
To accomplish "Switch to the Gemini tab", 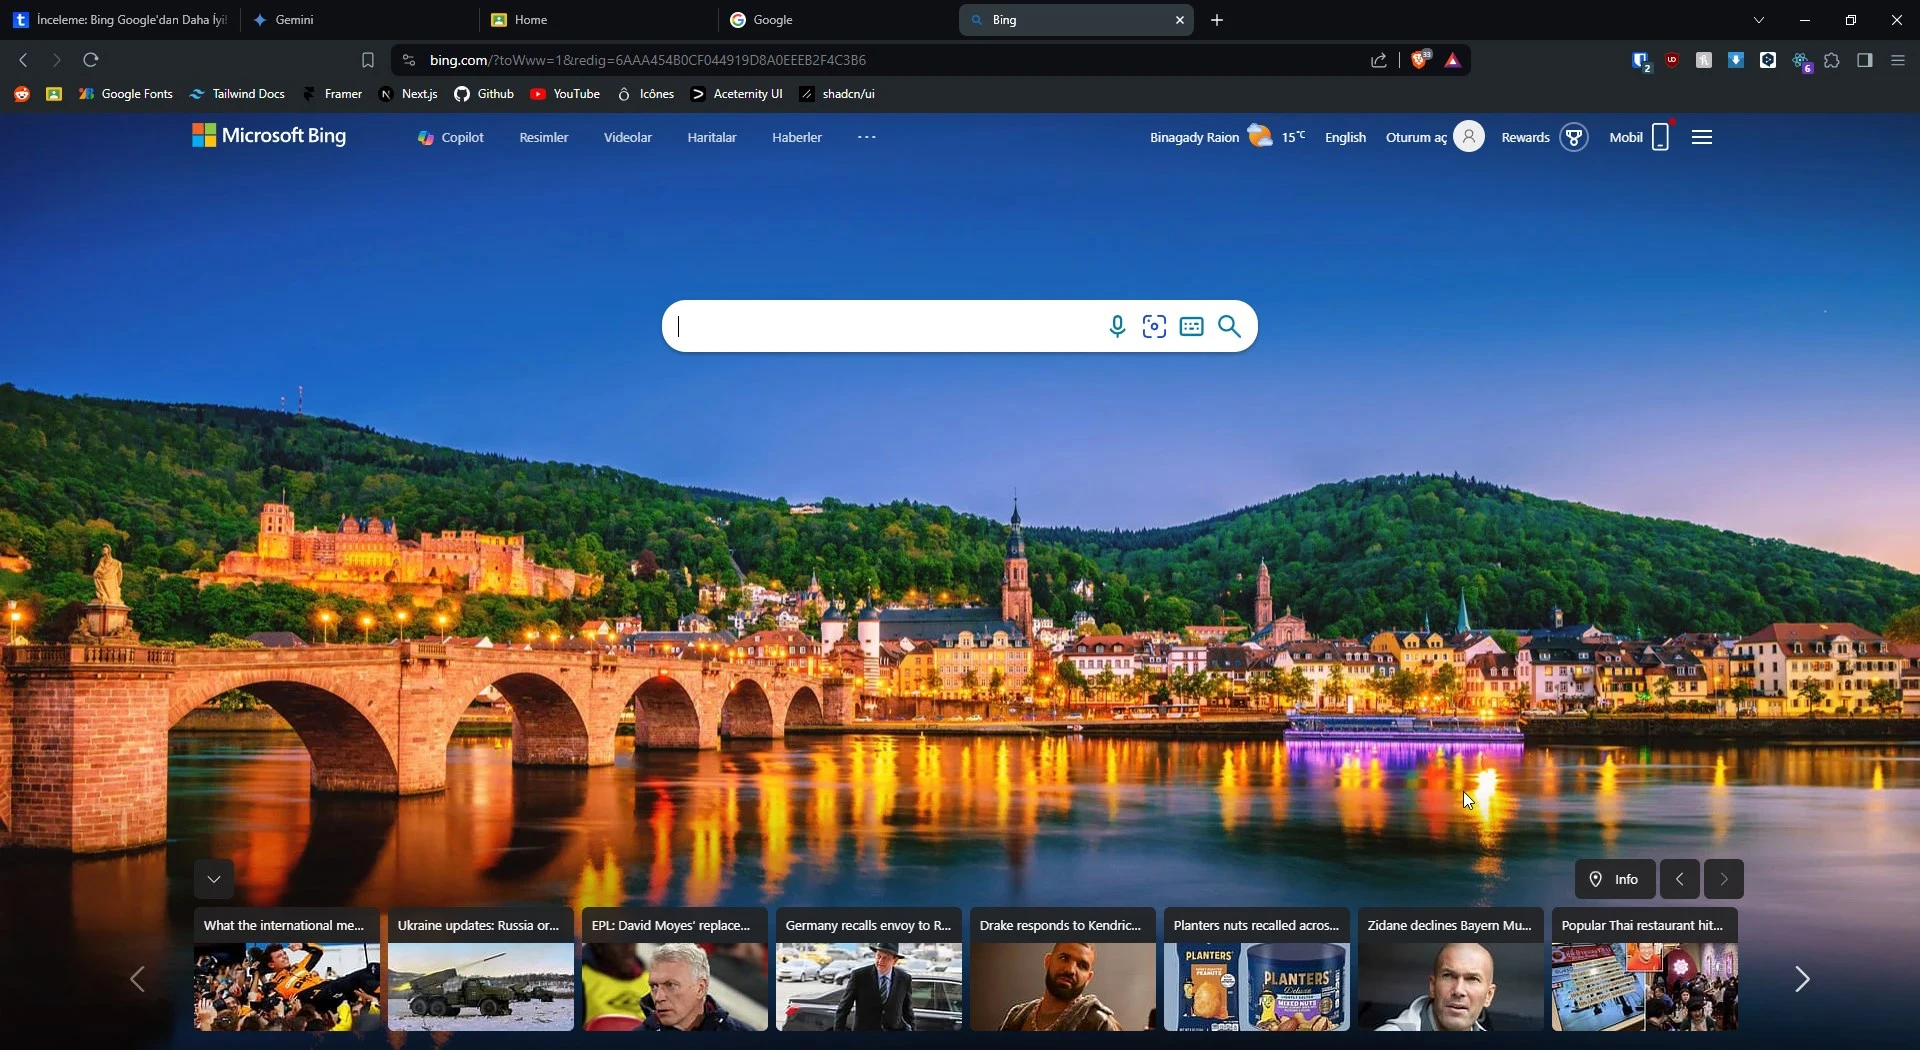I will [358, 20].
